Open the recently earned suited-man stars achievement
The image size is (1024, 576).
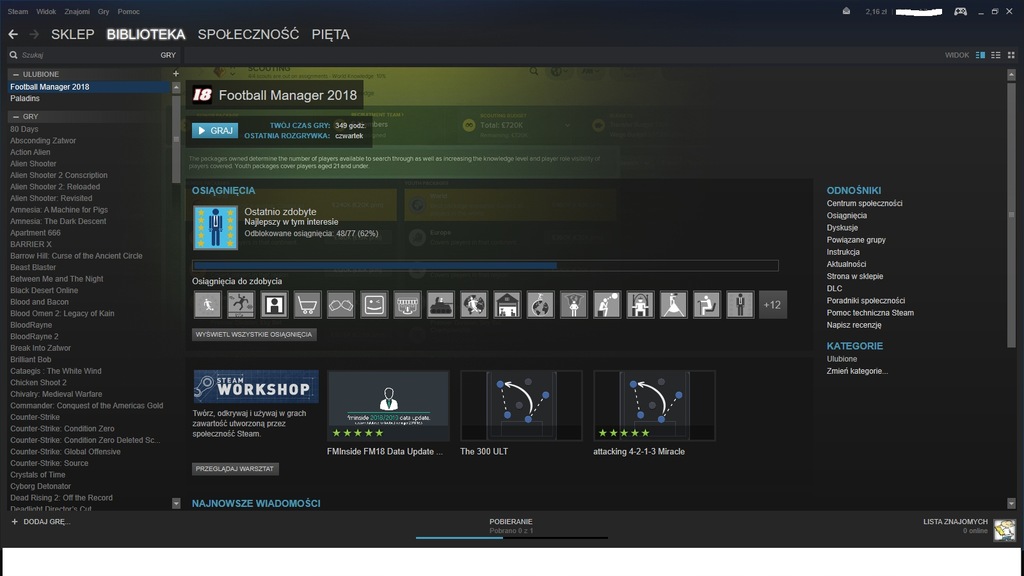coord(215,227)
